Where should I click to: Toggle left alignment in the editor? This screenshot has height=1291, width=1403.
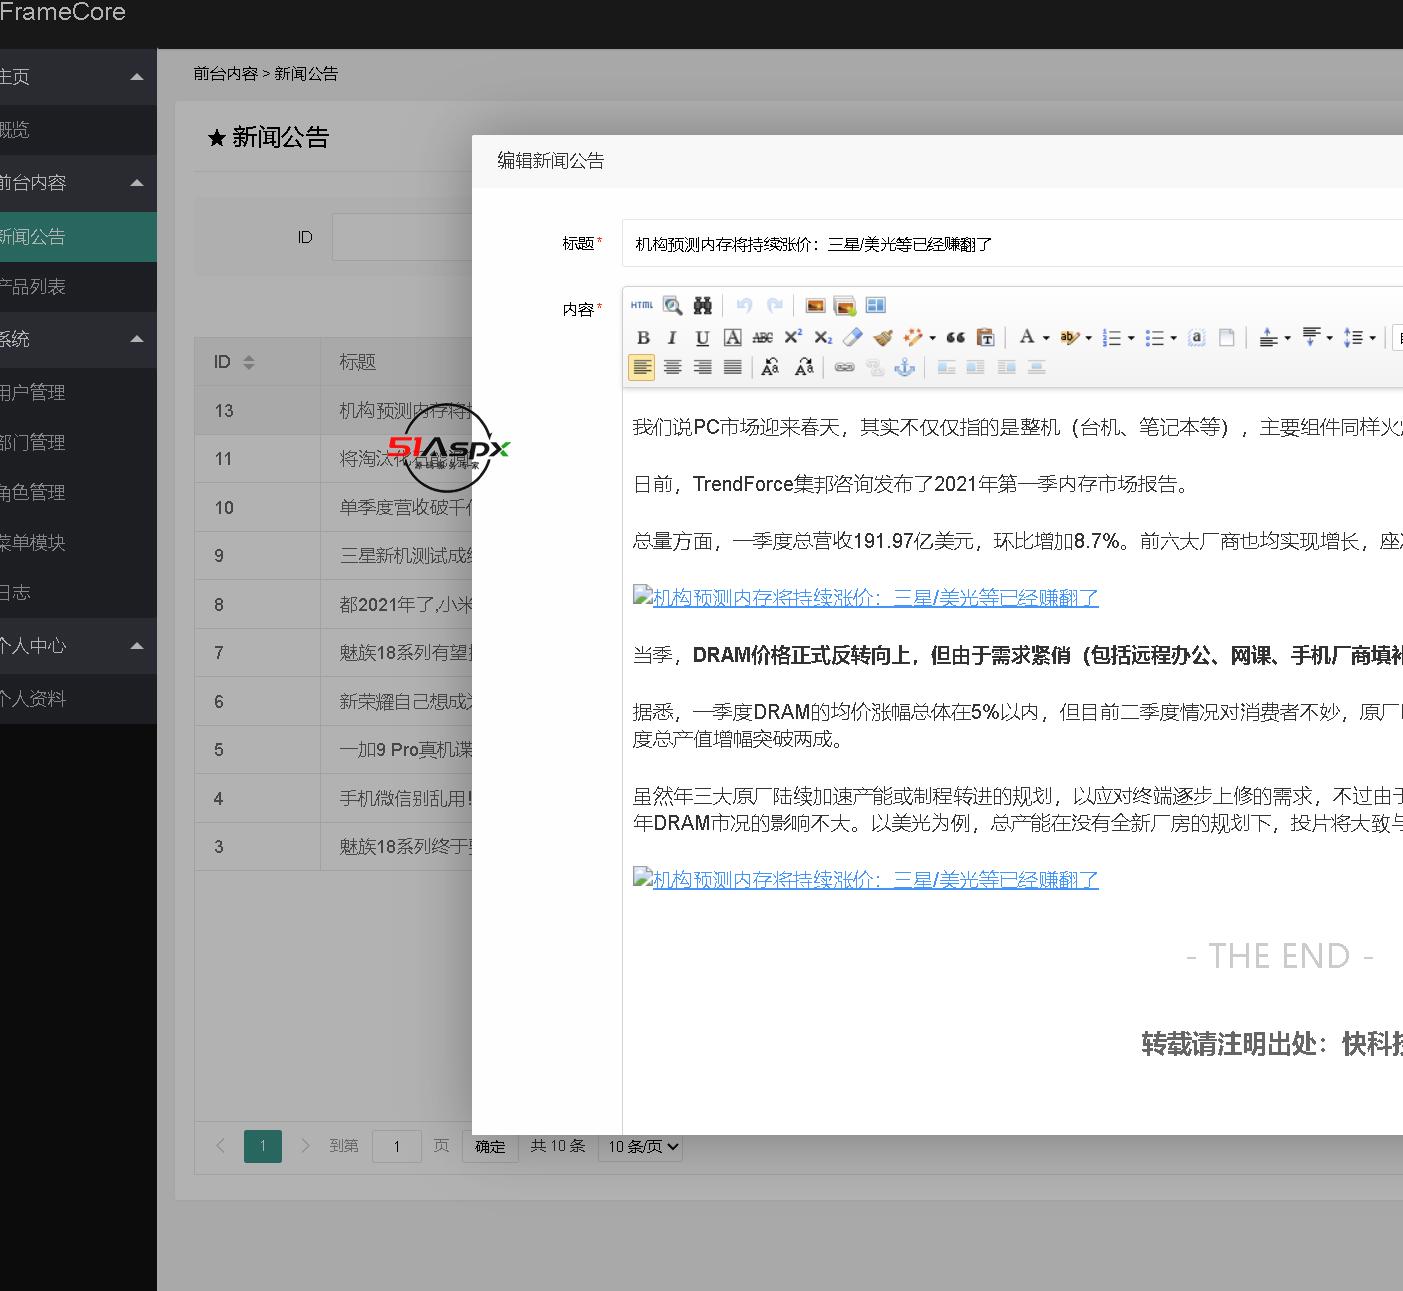pos(642,368)
